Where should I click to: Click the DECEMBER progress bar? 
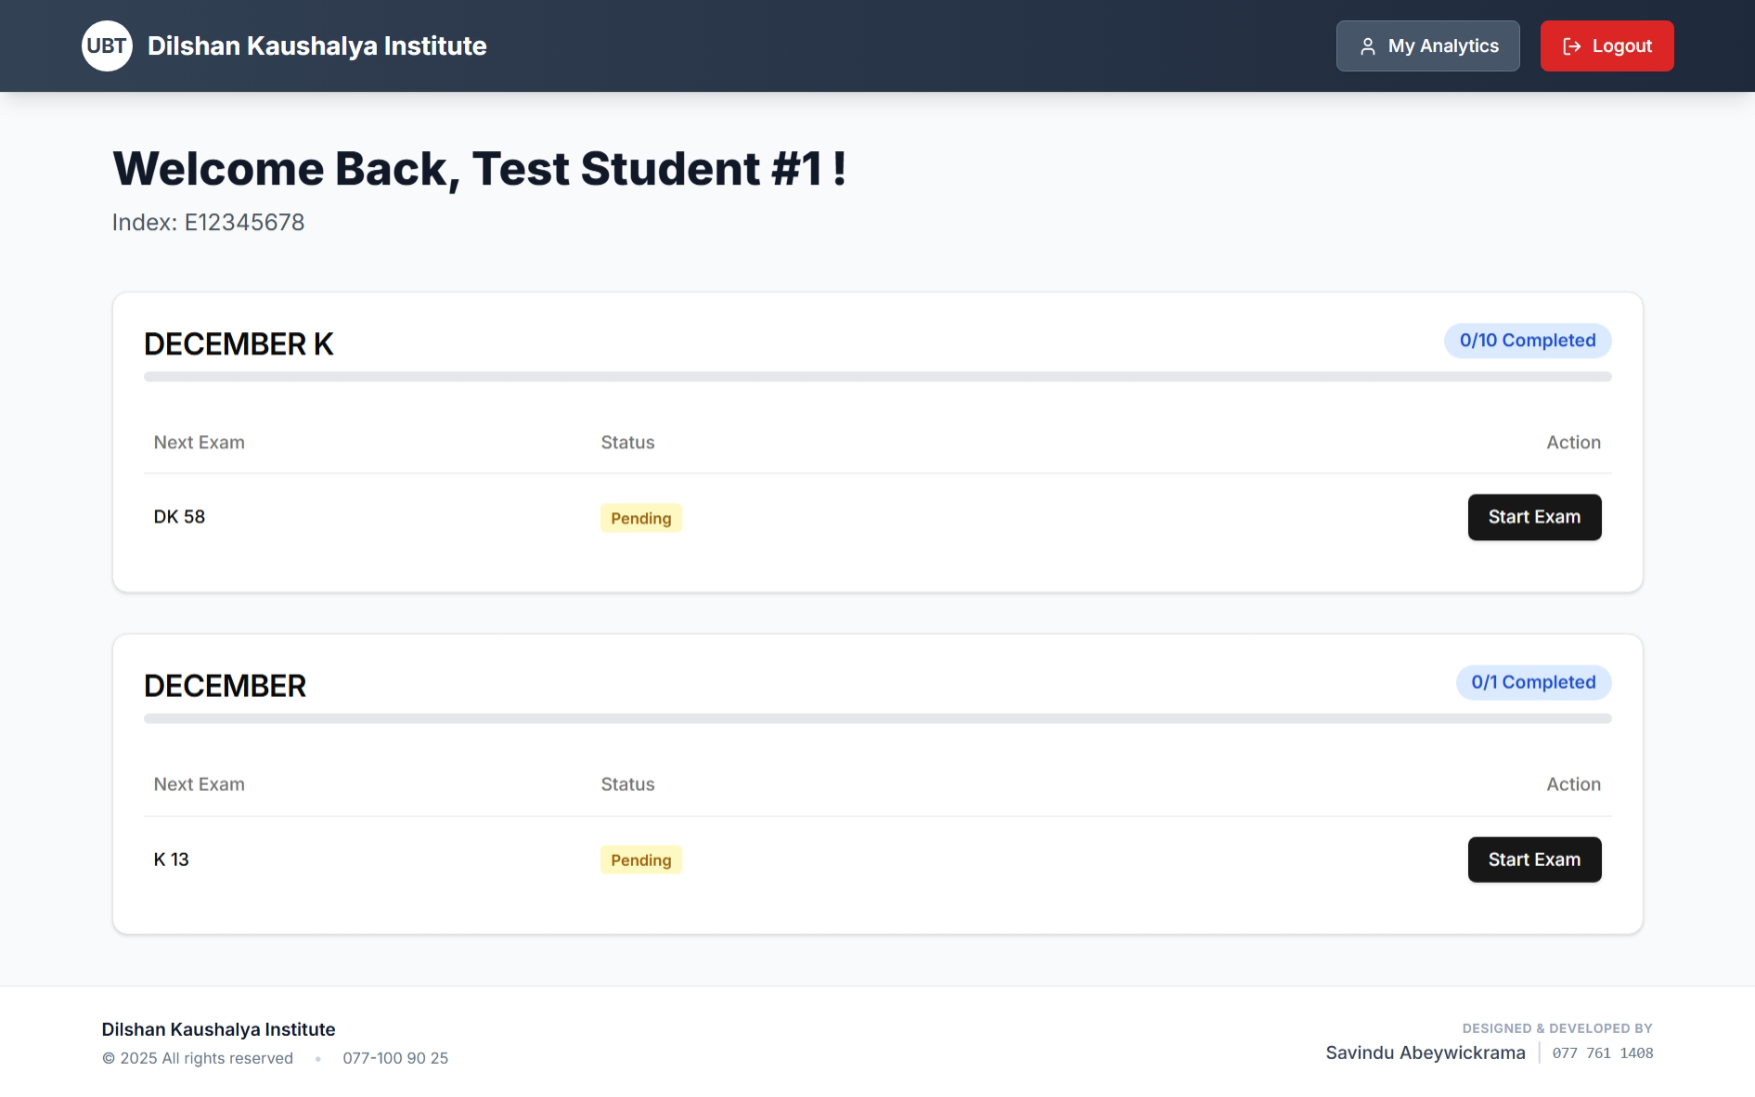[877, 718]
